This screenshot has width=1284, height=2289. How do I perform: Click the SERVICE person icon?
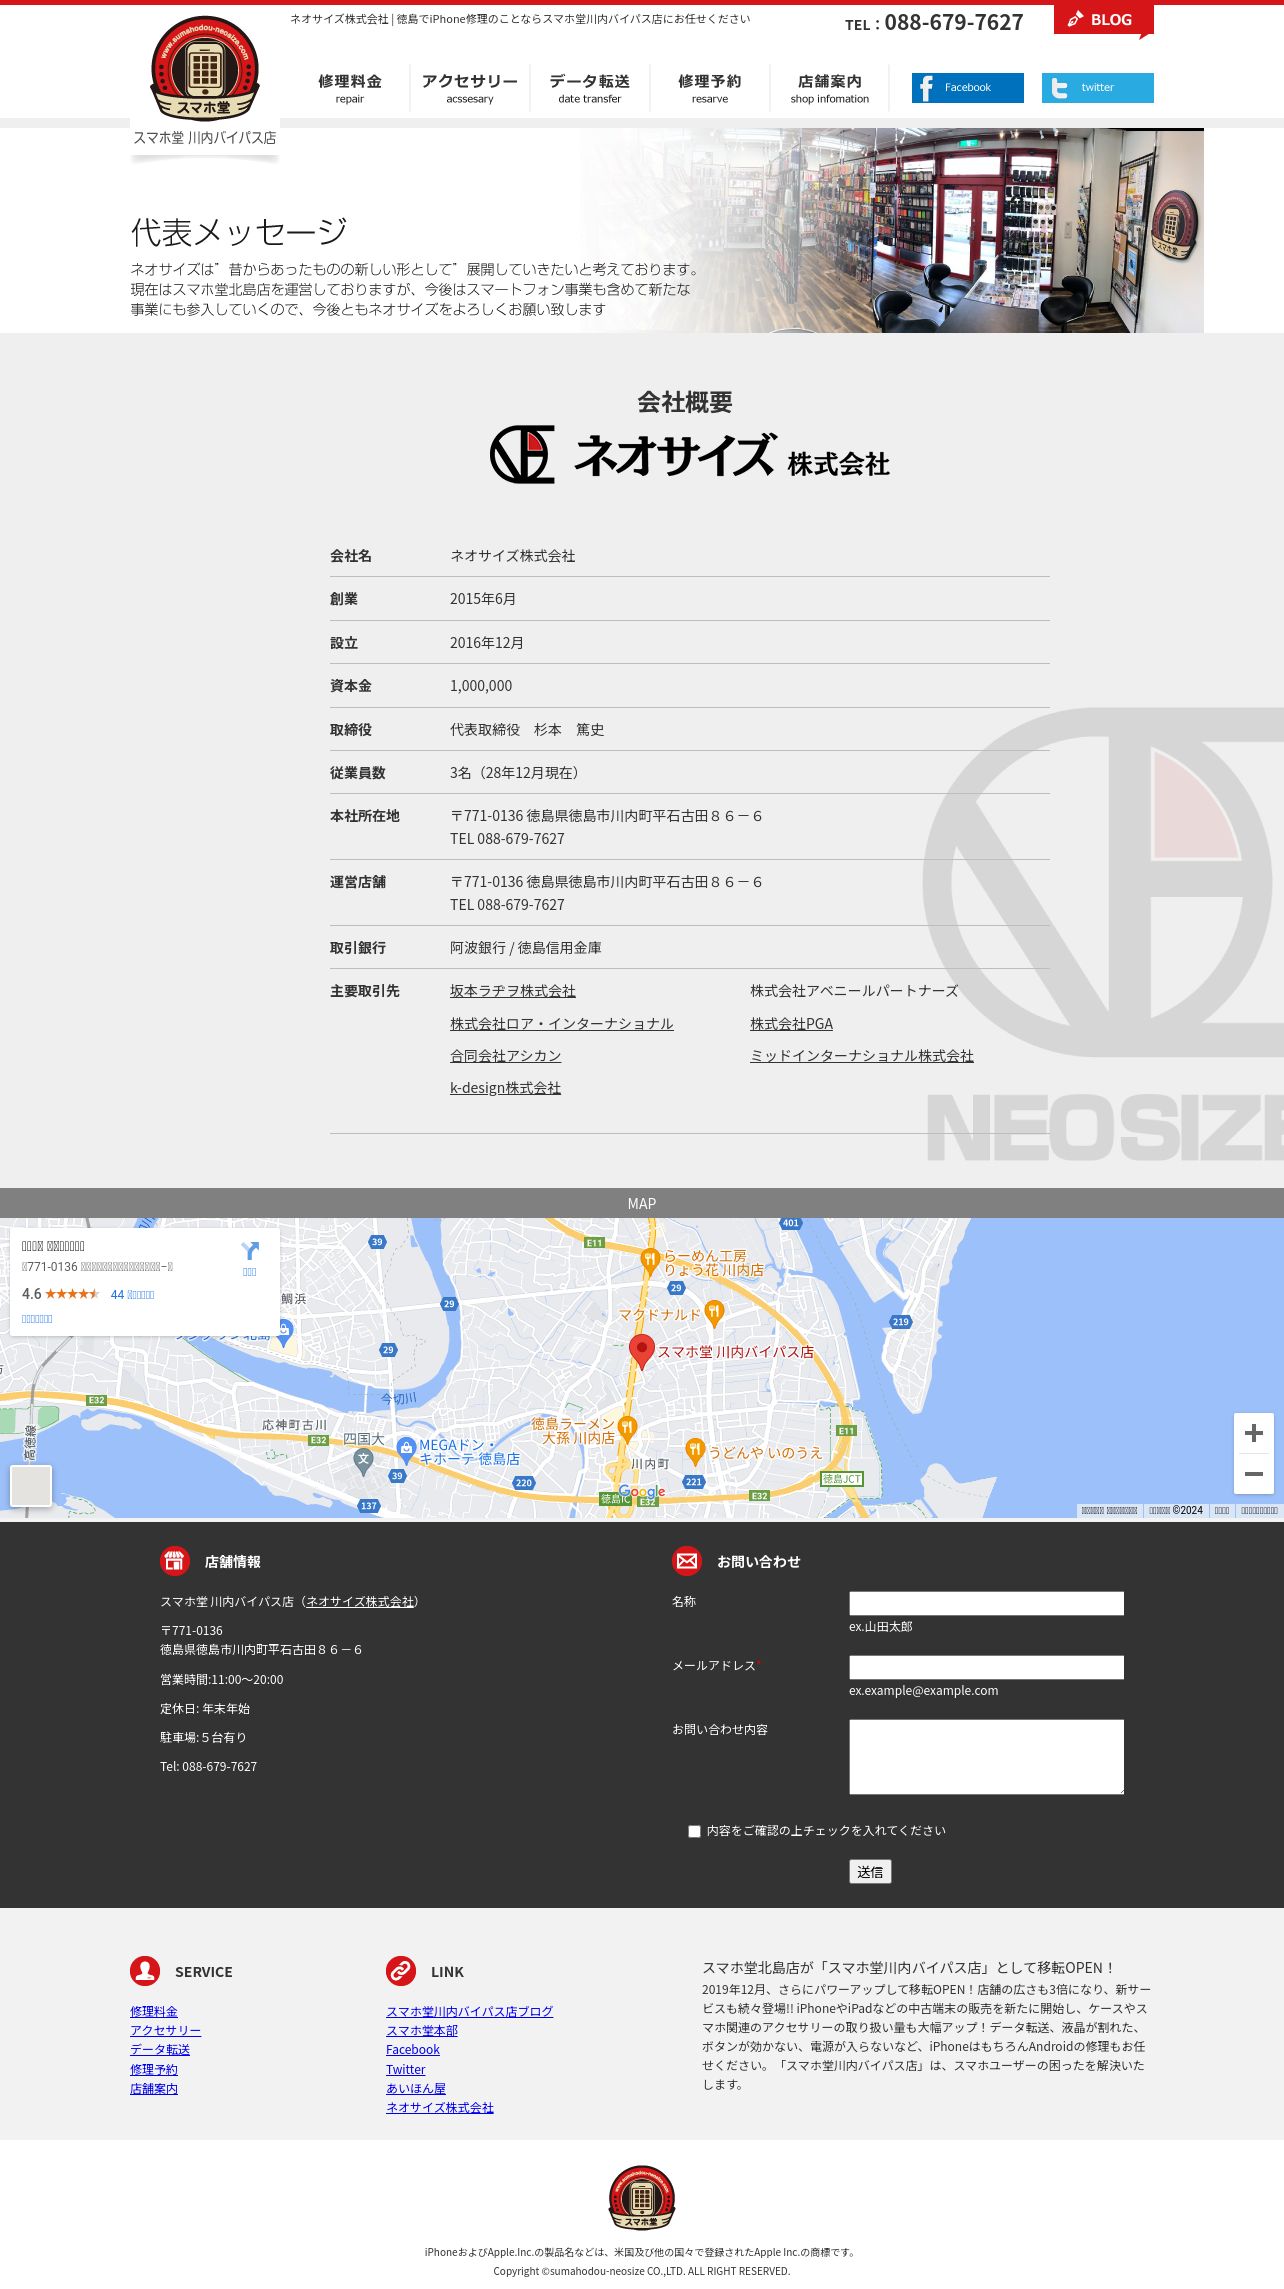(145, 1971)
